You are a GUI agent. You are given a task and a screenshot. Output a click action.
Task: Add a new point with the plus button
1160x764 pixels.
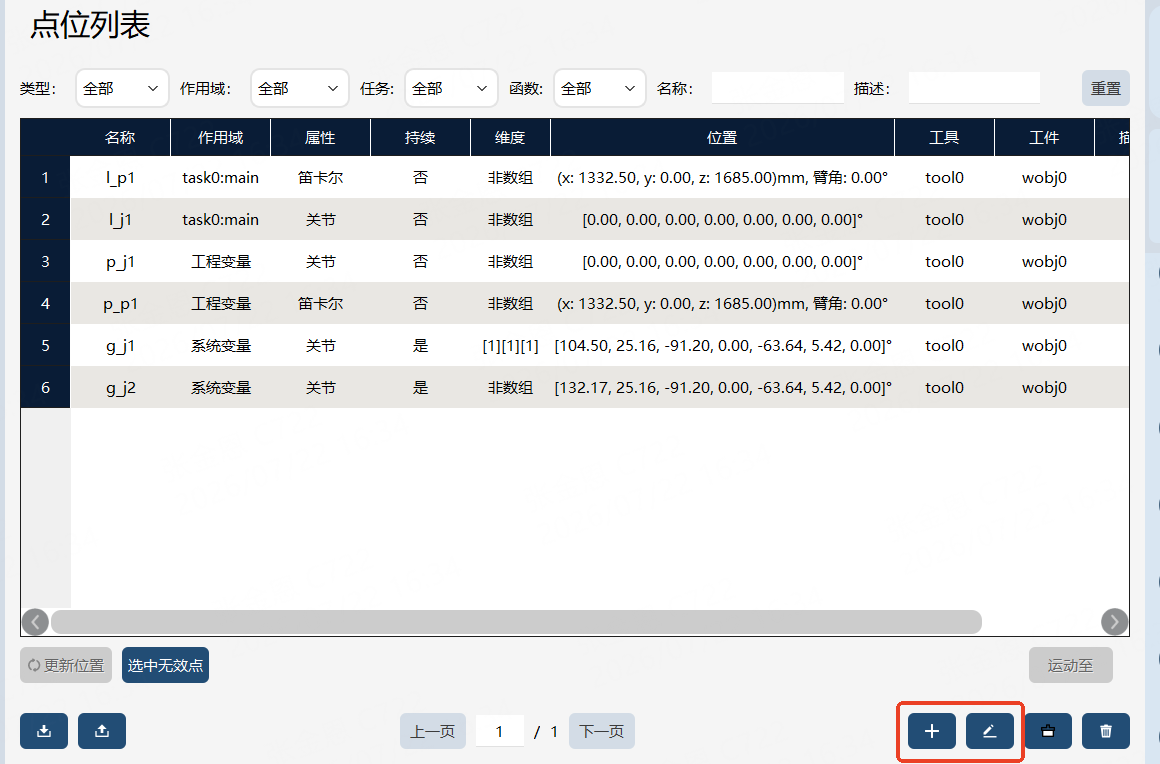coord(931,731)
